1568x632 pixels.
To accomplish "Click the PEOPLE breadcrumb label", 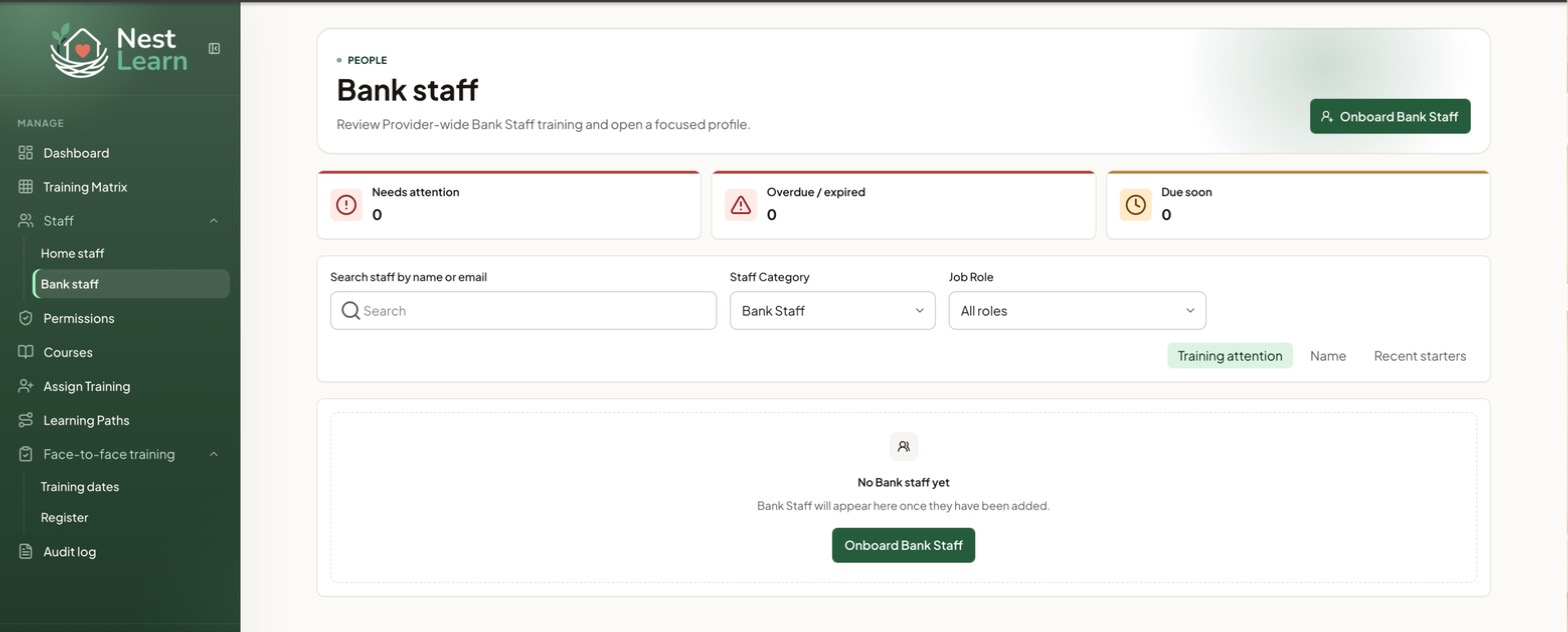I will click(367, 60).
